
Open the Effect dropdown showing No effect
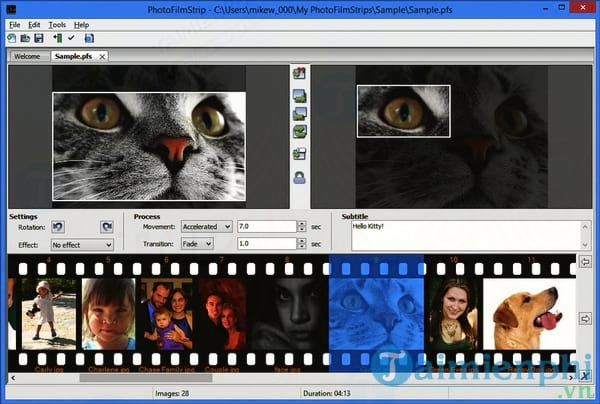(x=82, y=245)
